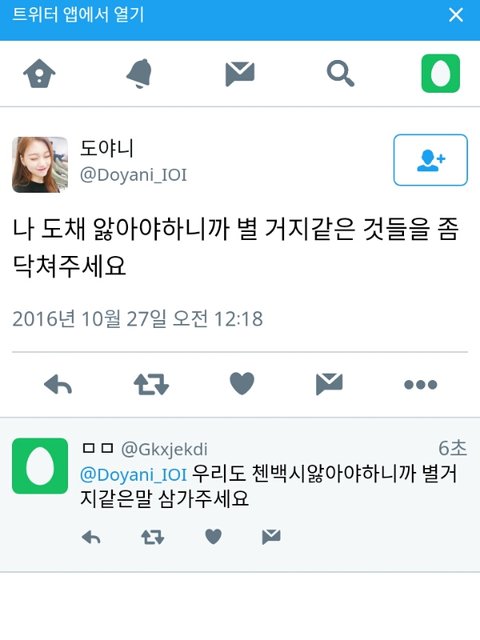Viewport: 480px width, 640px height.
Task: Reply to the @Gkxjekdi tweet
Action: [x=91, y=537]
